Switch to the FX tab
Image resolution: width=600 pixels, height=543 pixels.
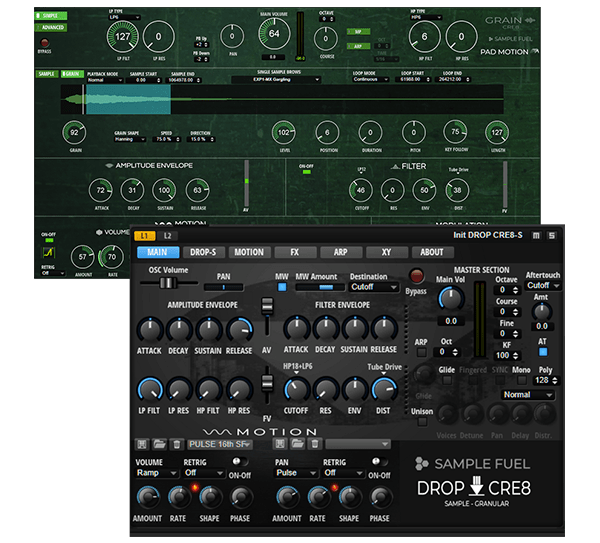coord(295,252)
